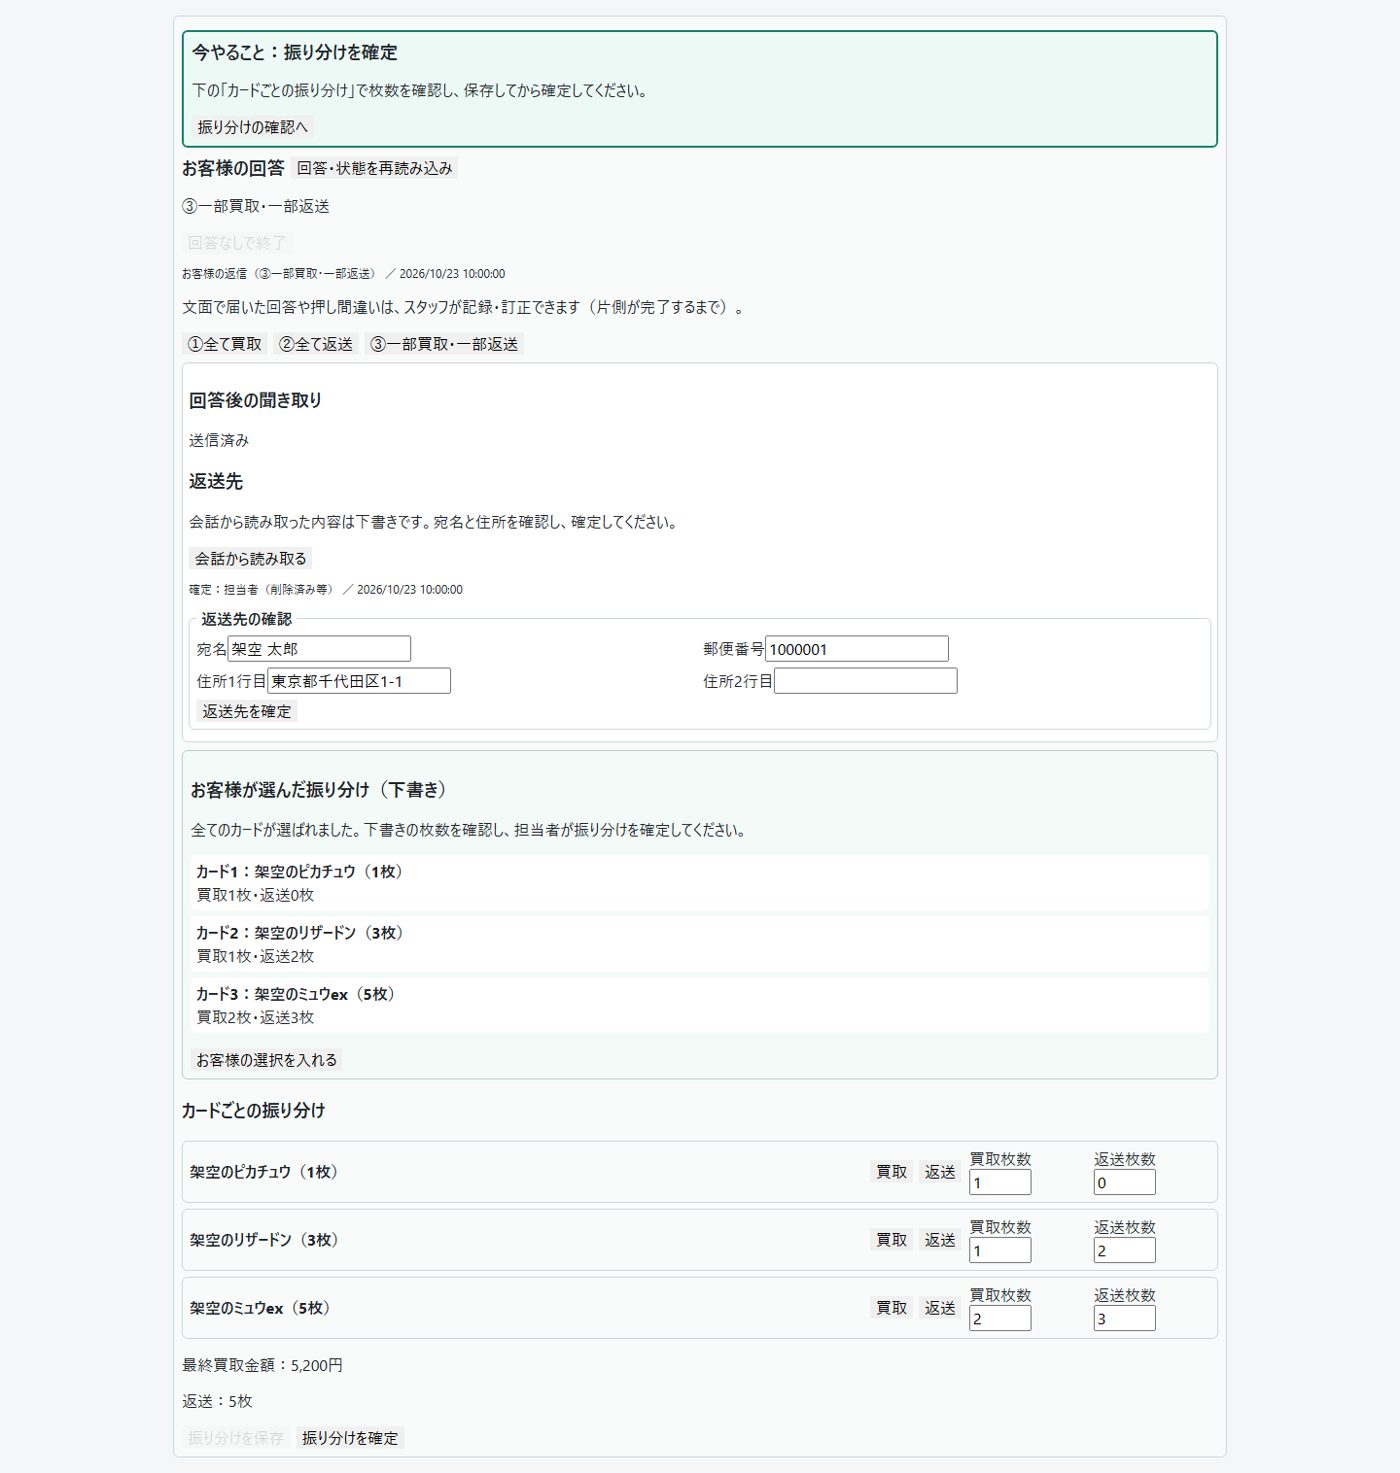Focus the 宛名 input field
The width and height of the screenshot is (1400, 1473).
point(319,649)
